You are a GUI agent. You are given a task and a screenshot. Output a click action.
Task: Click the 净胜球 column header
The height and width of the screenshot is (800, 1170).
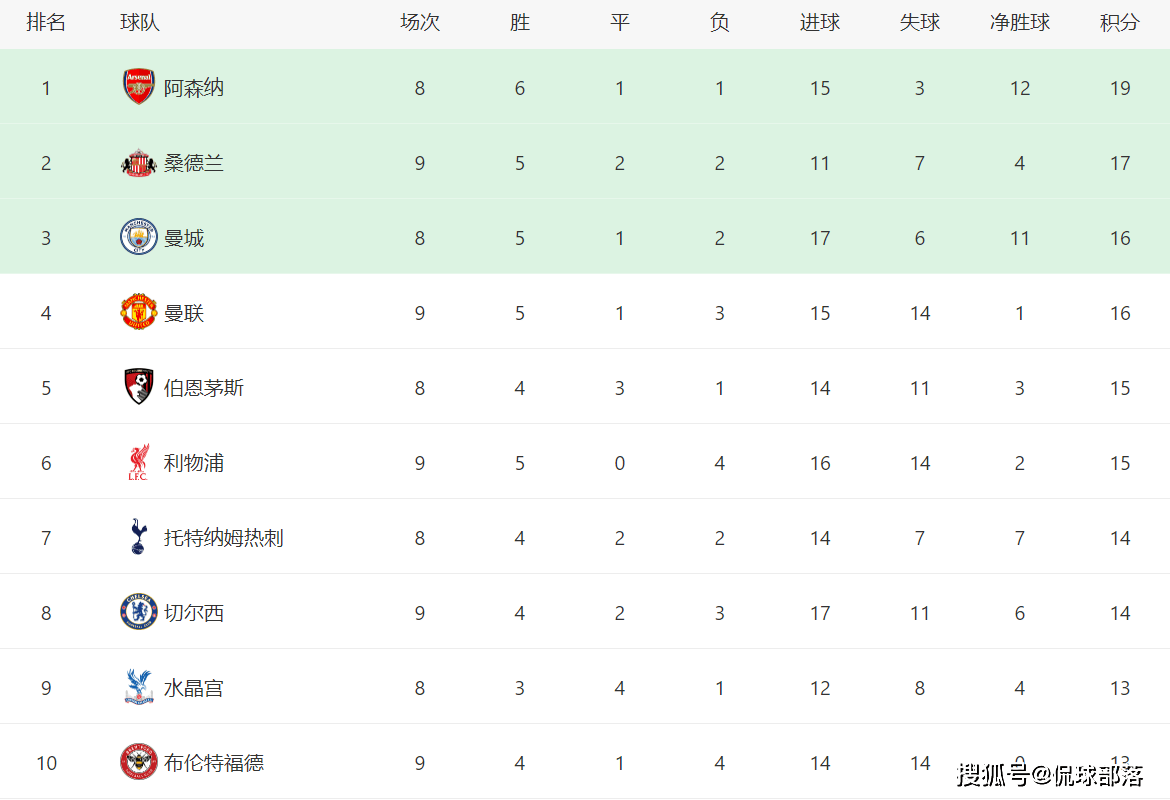(x=1020, y=23)
